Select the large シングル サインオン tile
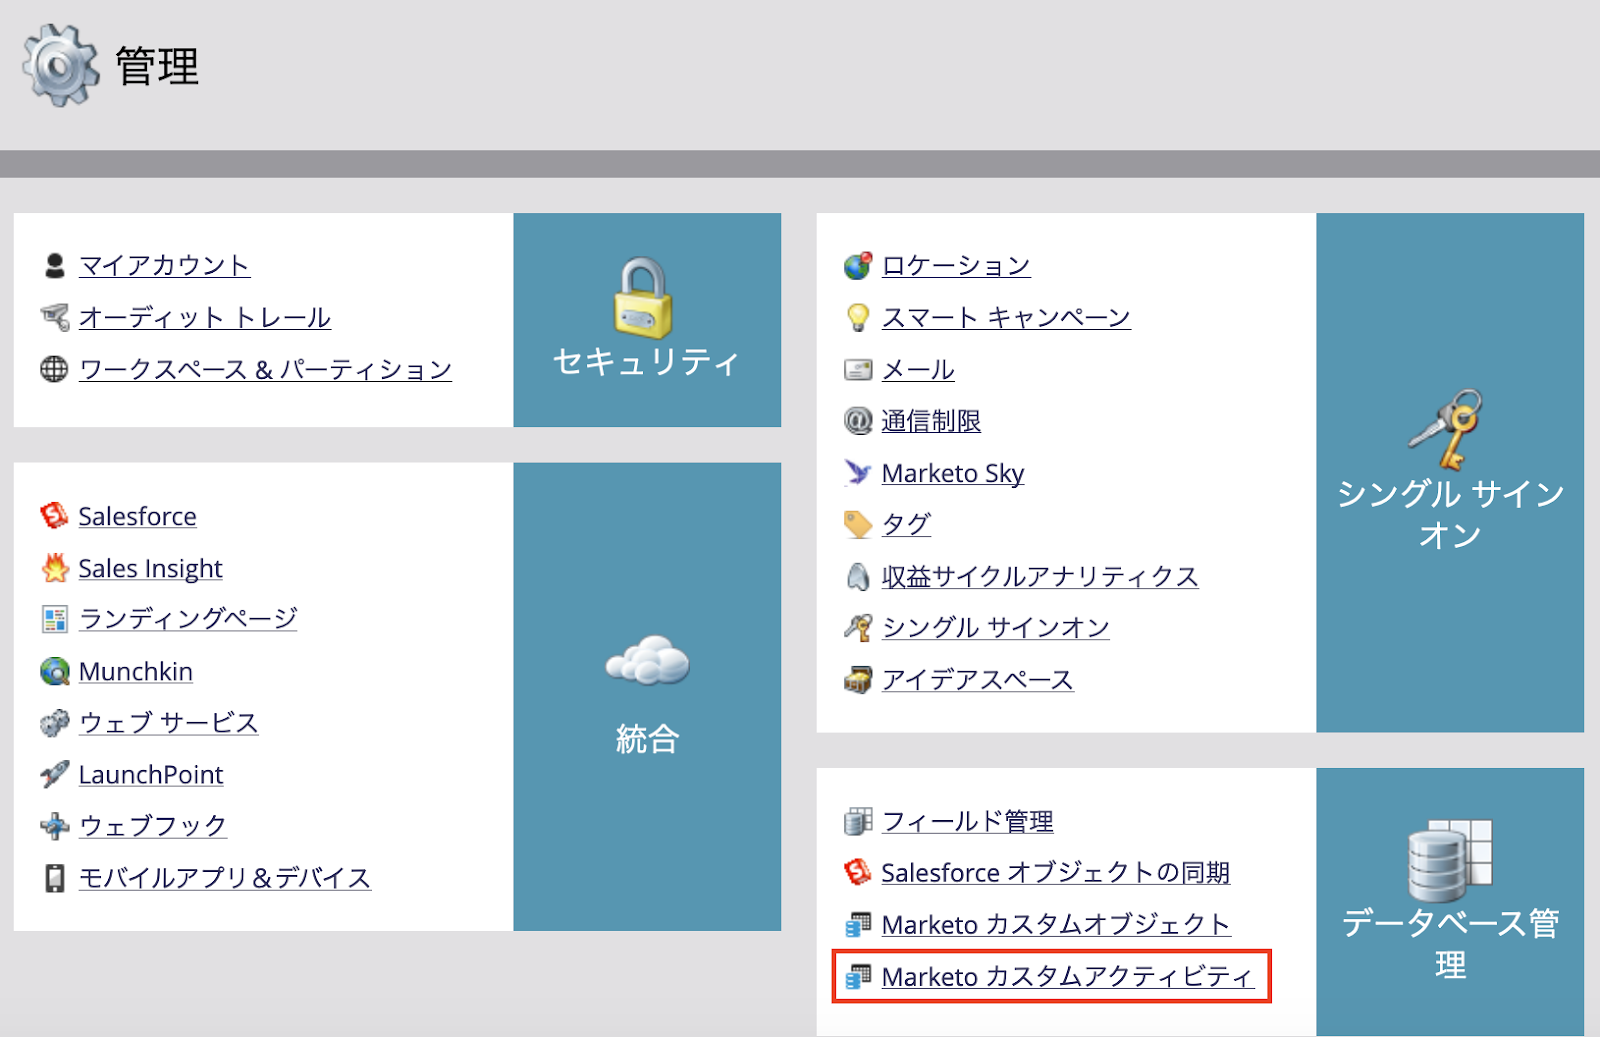The image size is (1600, 1037). coord(1450,473)
